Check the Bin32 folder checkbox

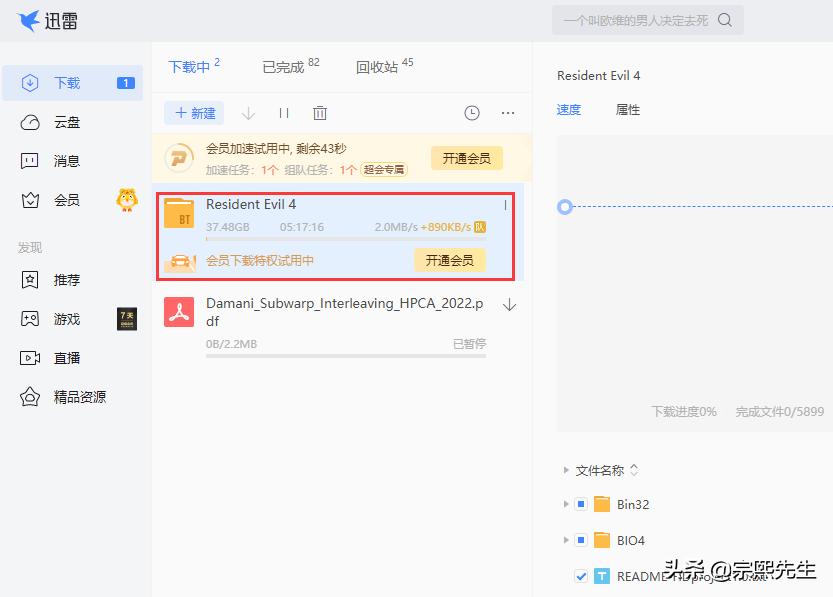(x=579, y=504)
